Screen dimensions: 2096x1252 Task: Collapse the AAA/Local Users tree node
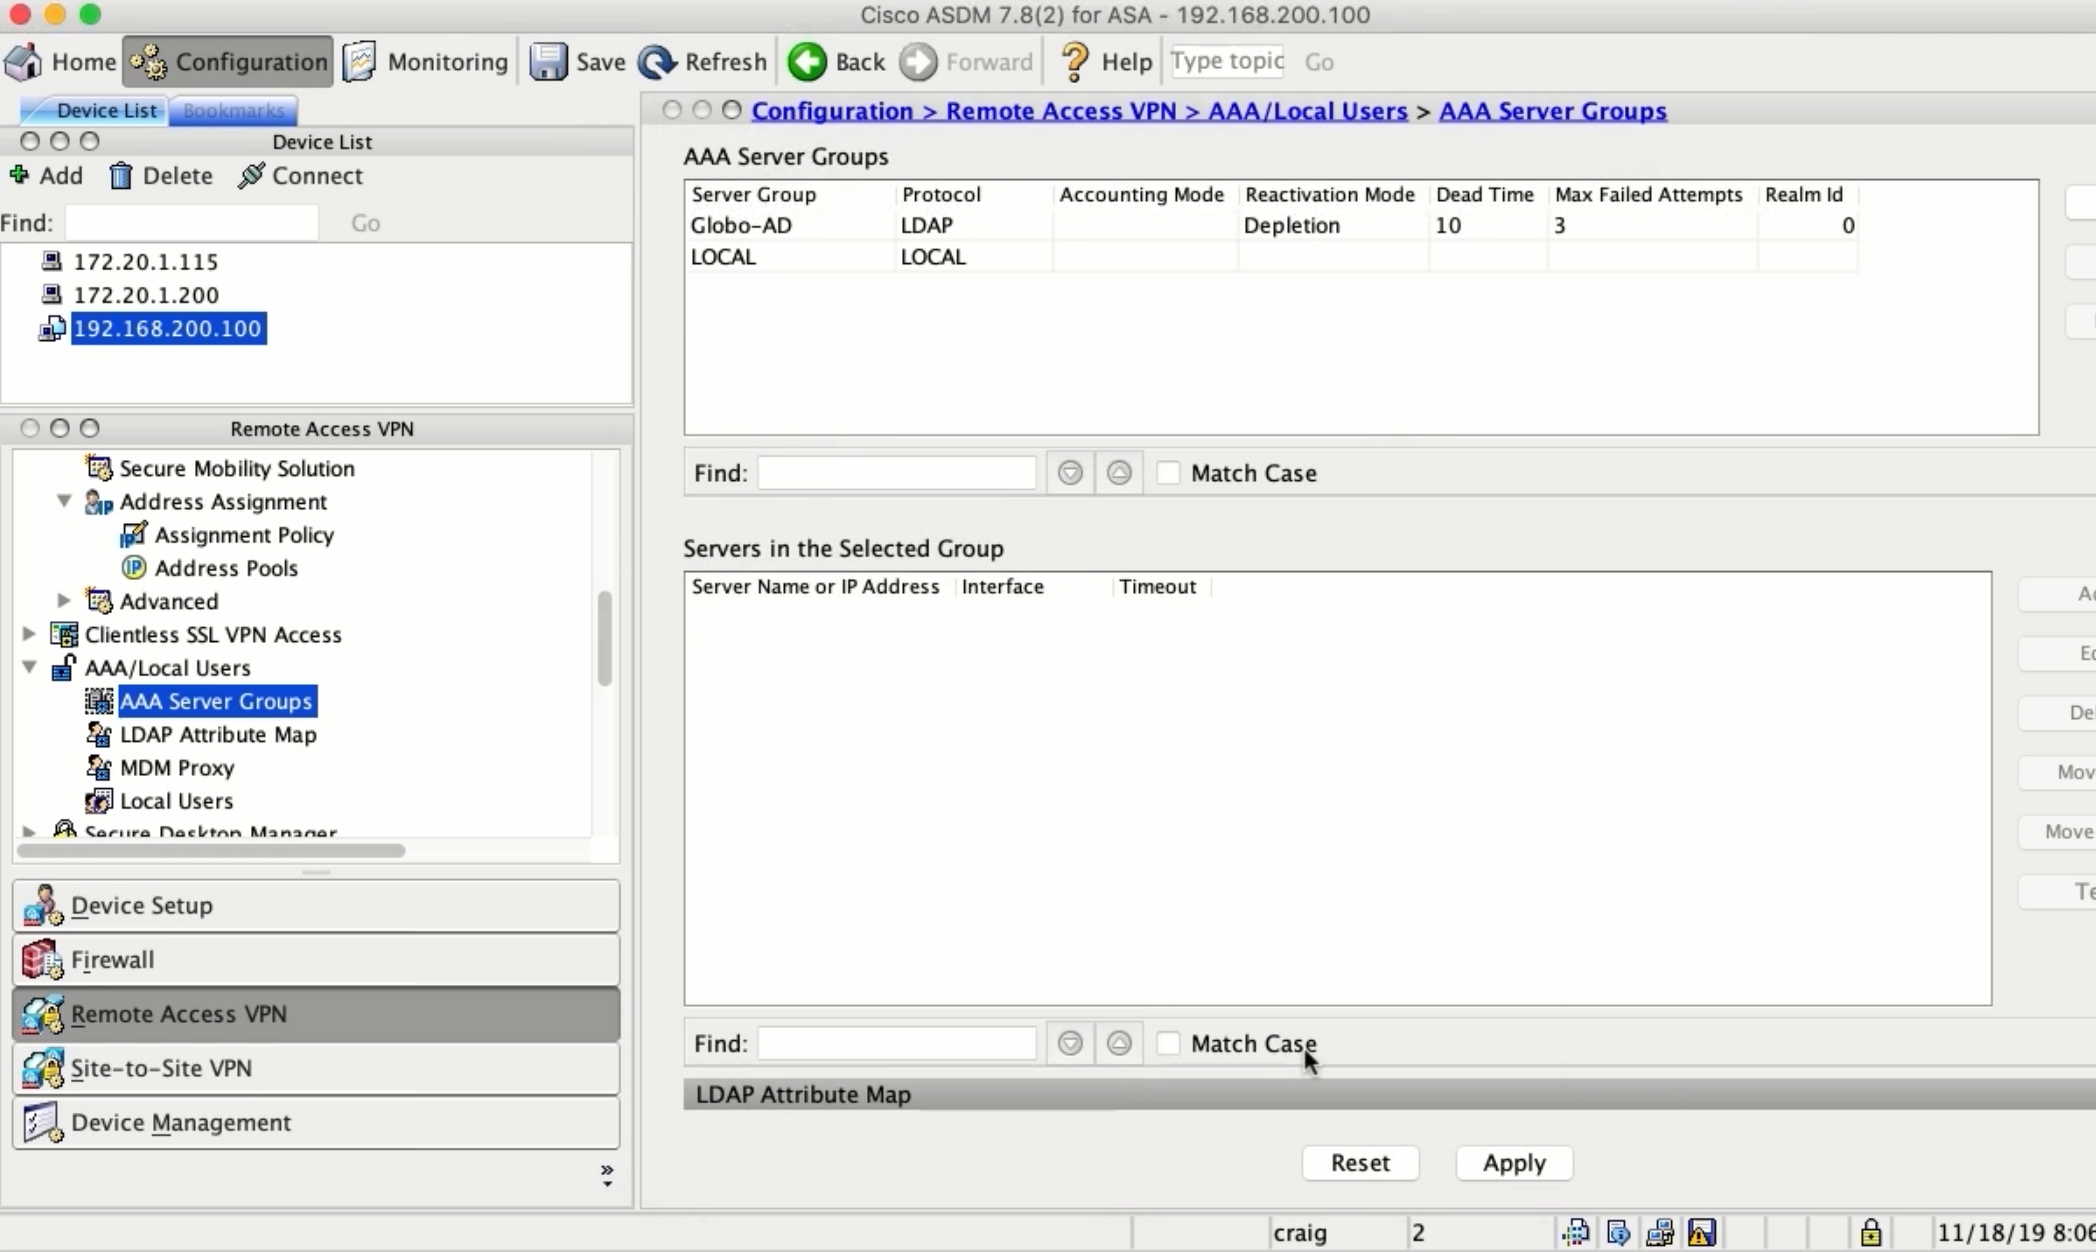click(x=29, y=667)
